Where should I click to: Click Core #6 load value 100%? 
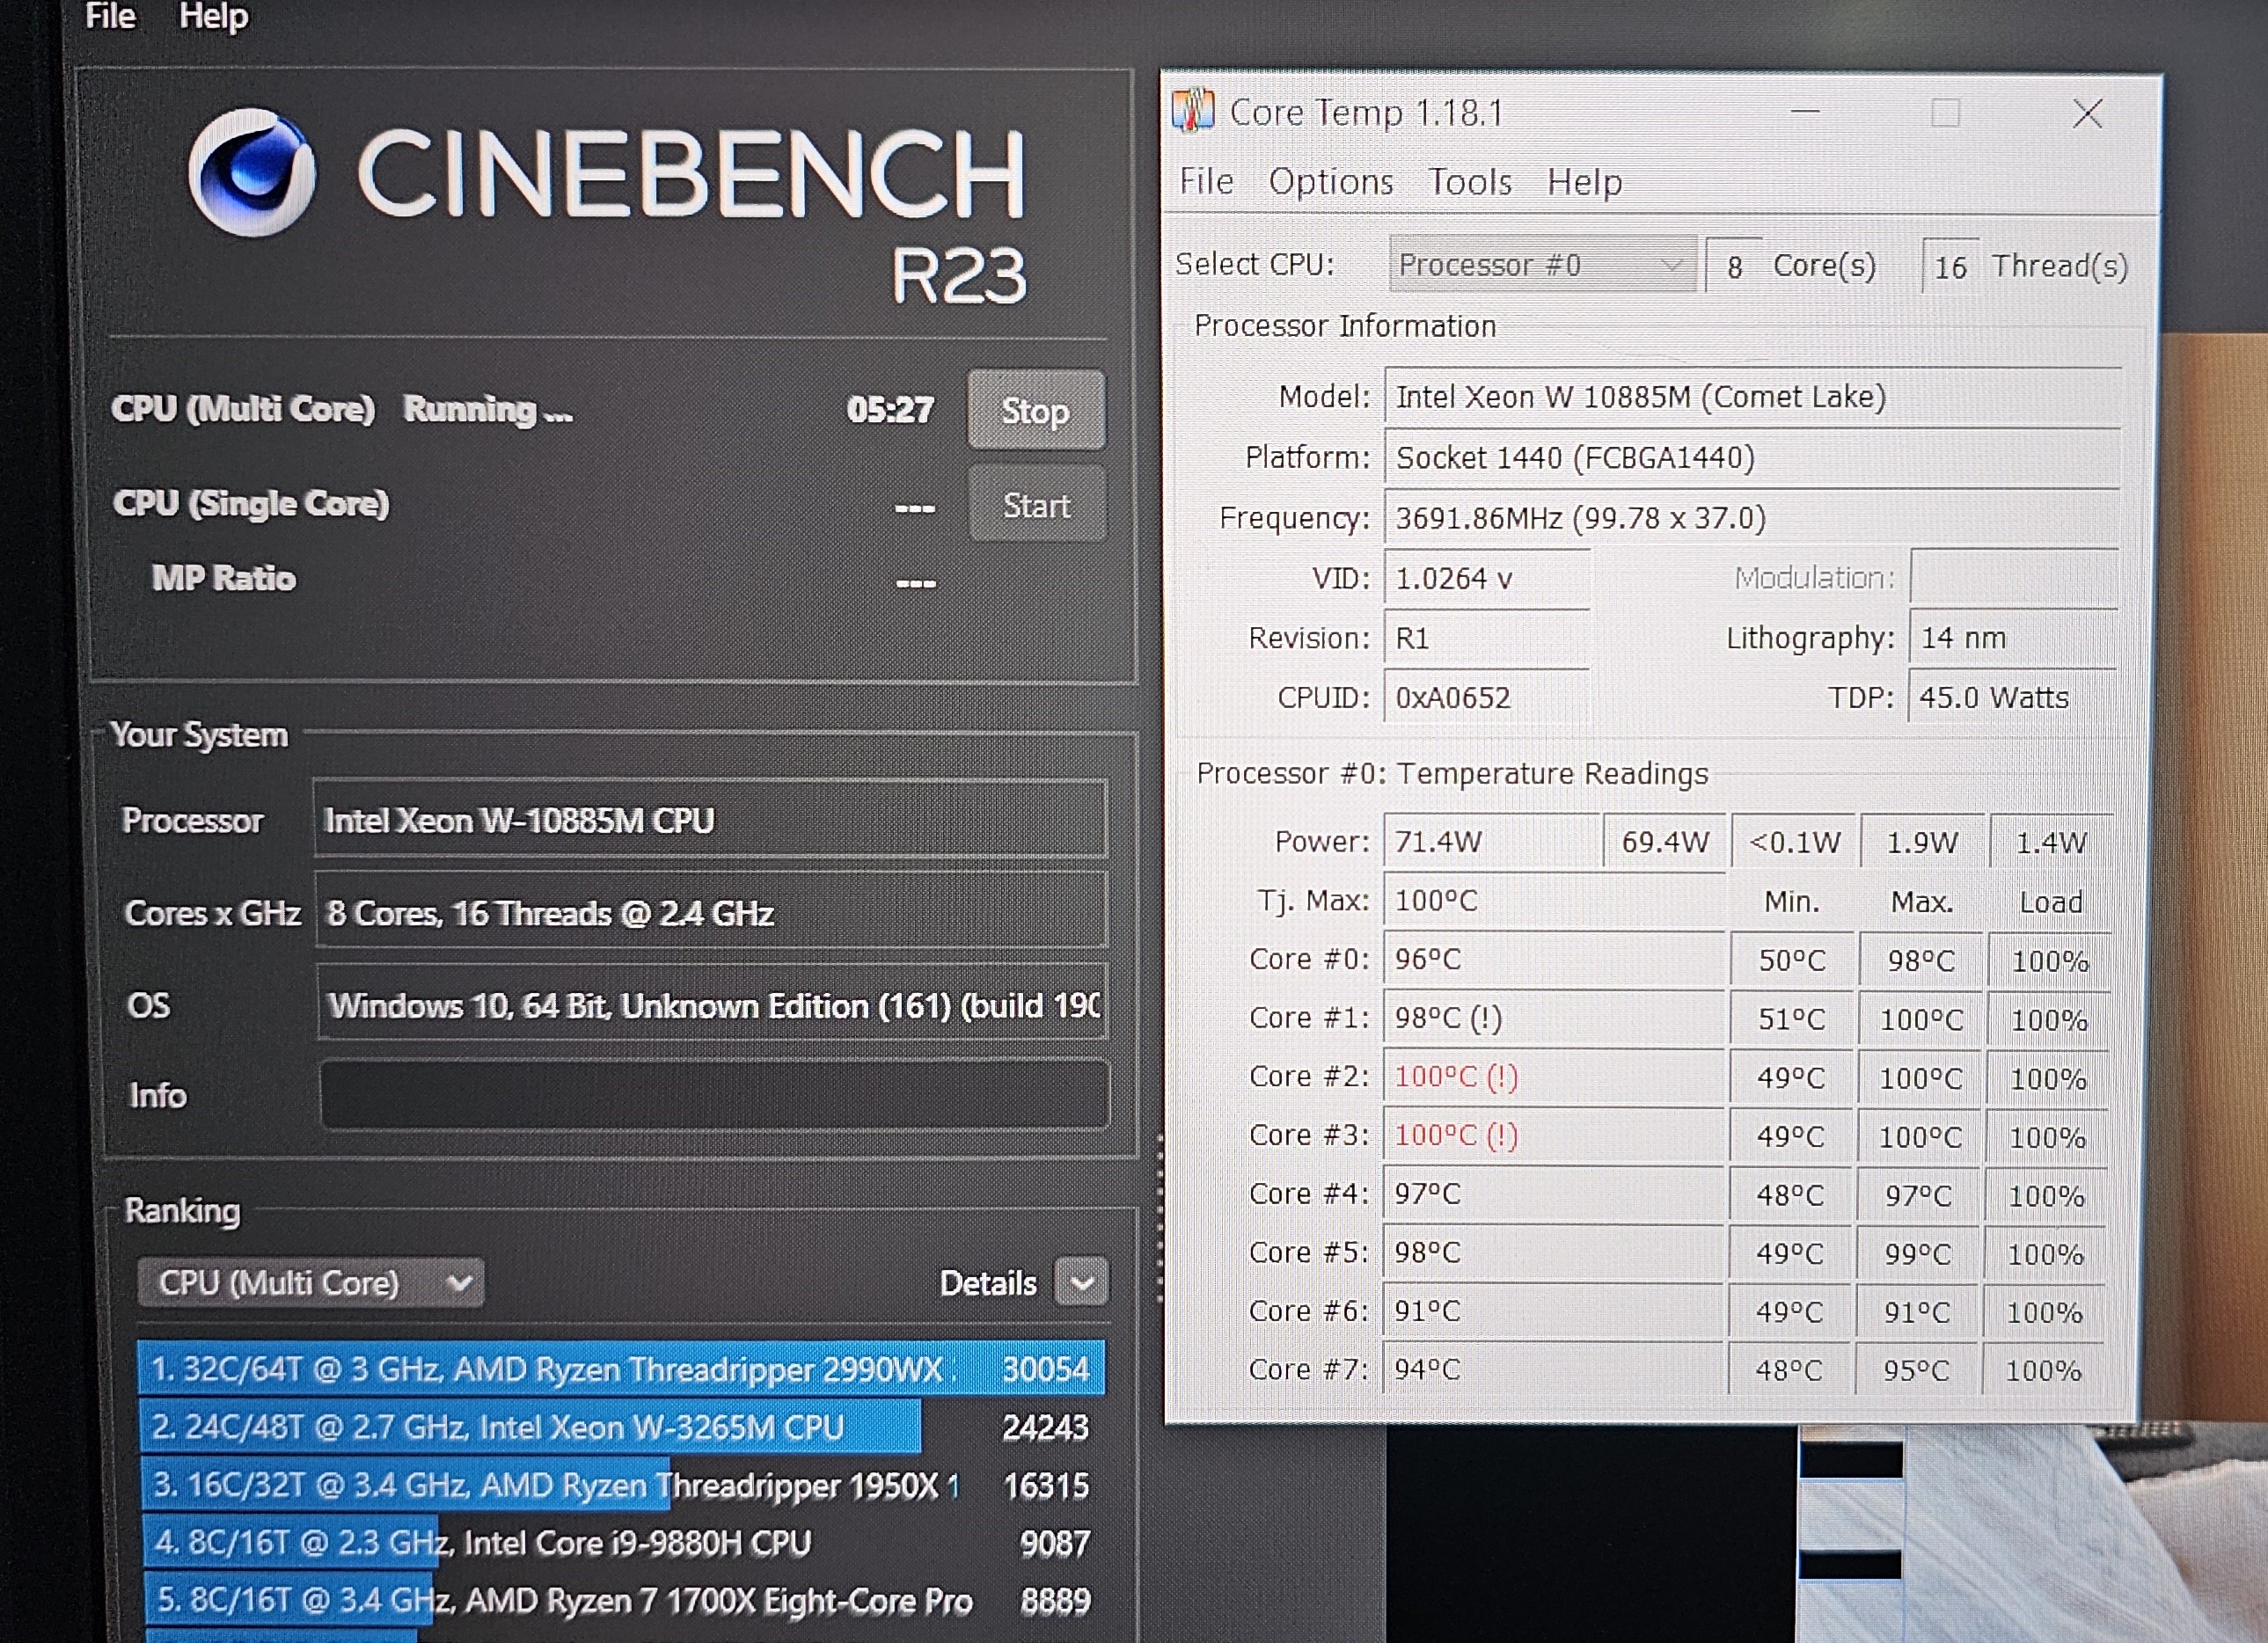(x=2045, y=1312)
